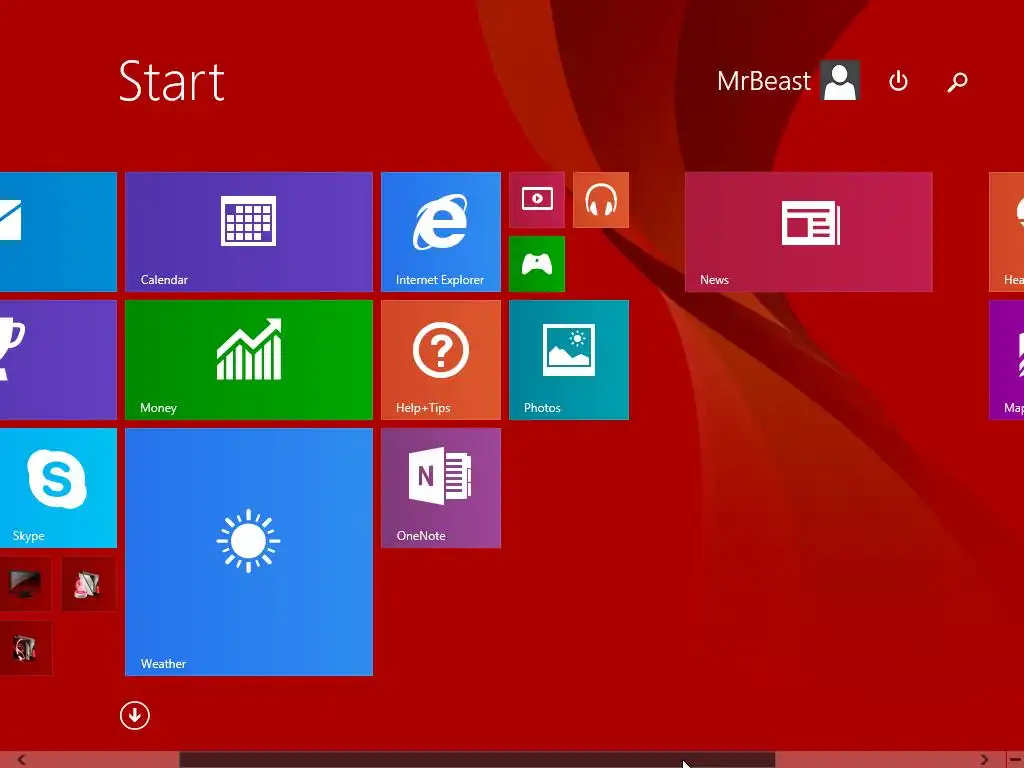The width and height of the screenshot is (1024, 768).
Task: Open the small tile right of monitor tile
Action: pos(89,584)
